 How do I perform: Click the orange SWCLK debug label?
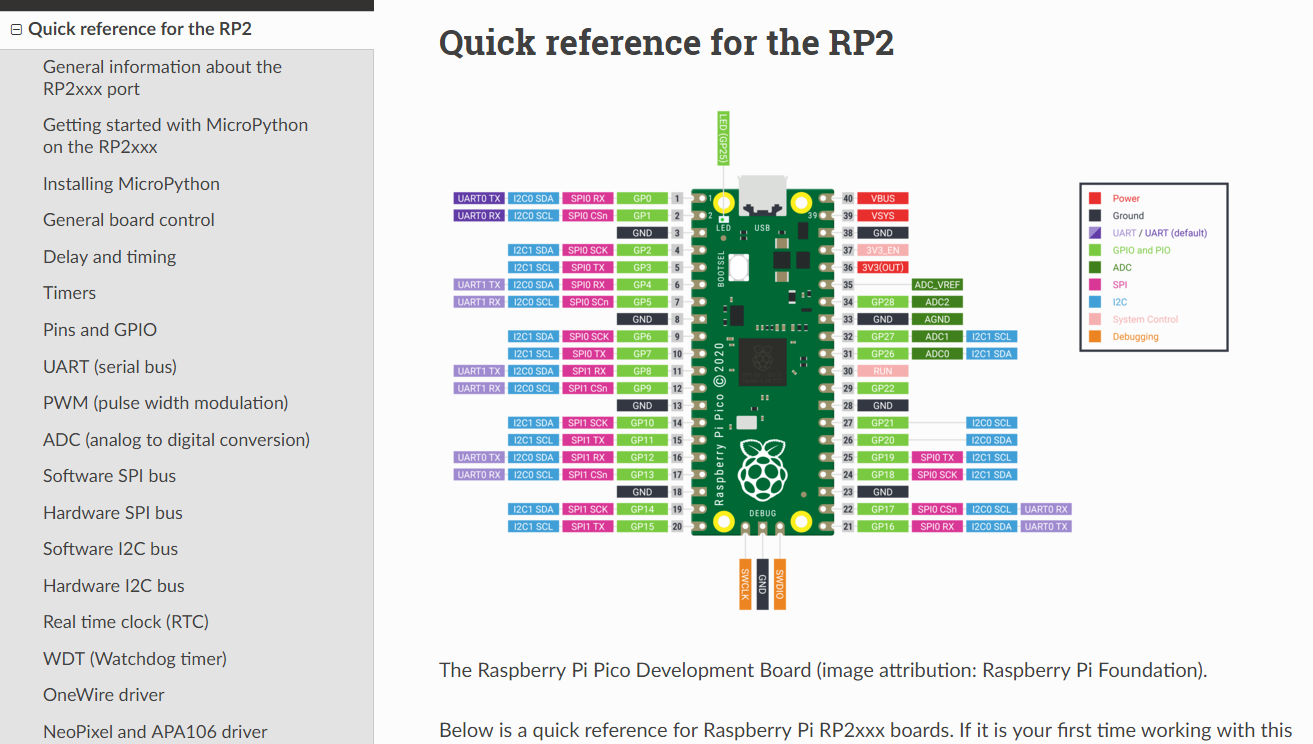click(x=745, y=586)
